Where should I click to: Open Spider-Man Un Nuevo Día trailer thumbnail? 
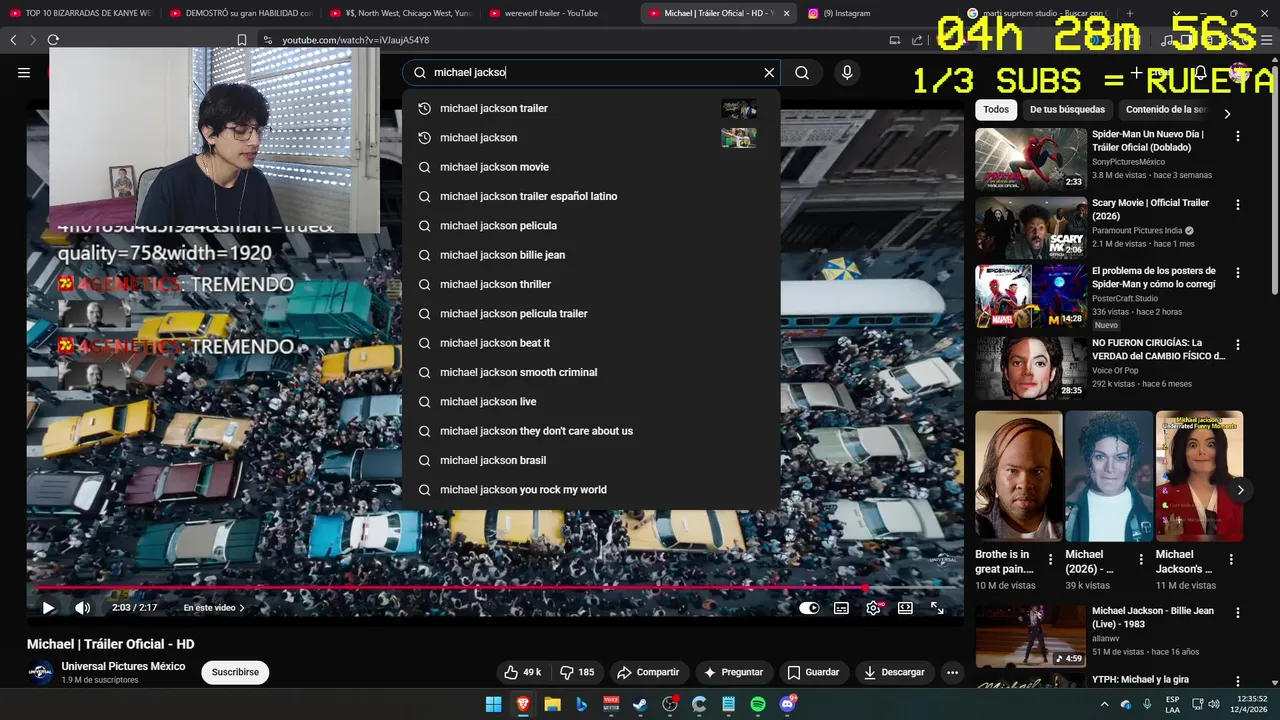coord(1031,159)
